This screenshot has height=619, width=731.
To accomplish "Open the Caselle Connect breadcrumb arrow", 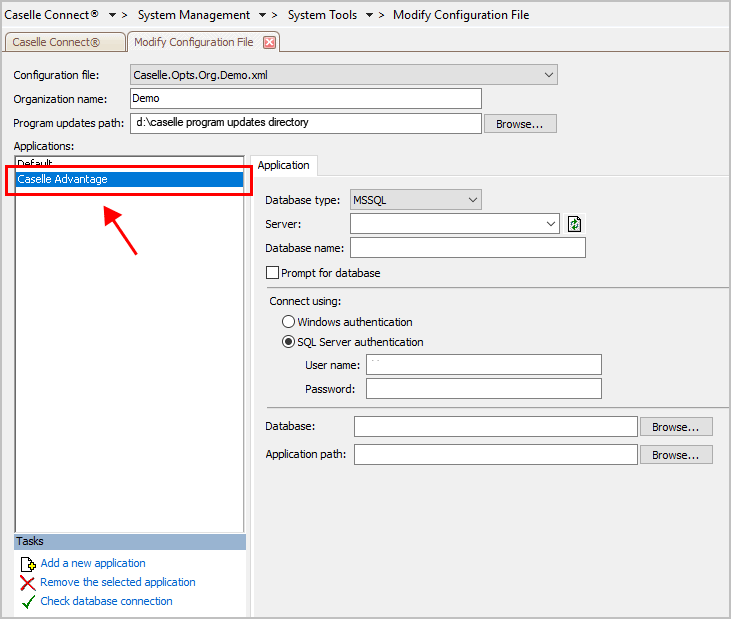I will [x=112, y=15].
